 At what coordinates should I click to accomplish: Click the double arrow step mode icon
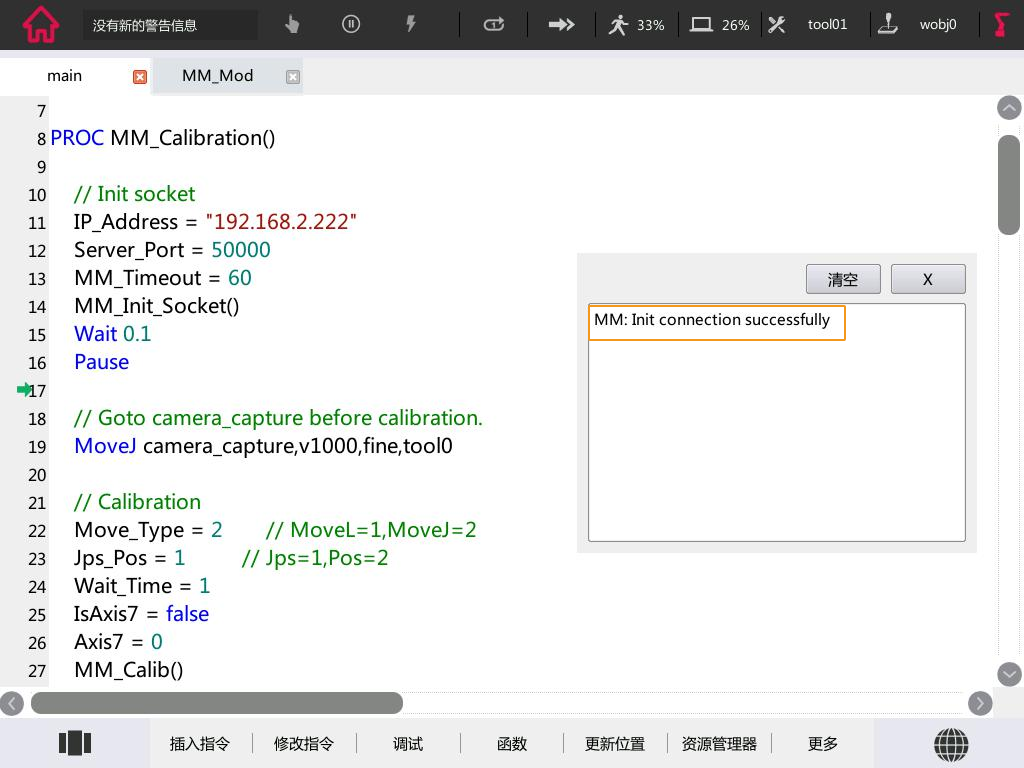pyautogui.click(x=561, y=25)
